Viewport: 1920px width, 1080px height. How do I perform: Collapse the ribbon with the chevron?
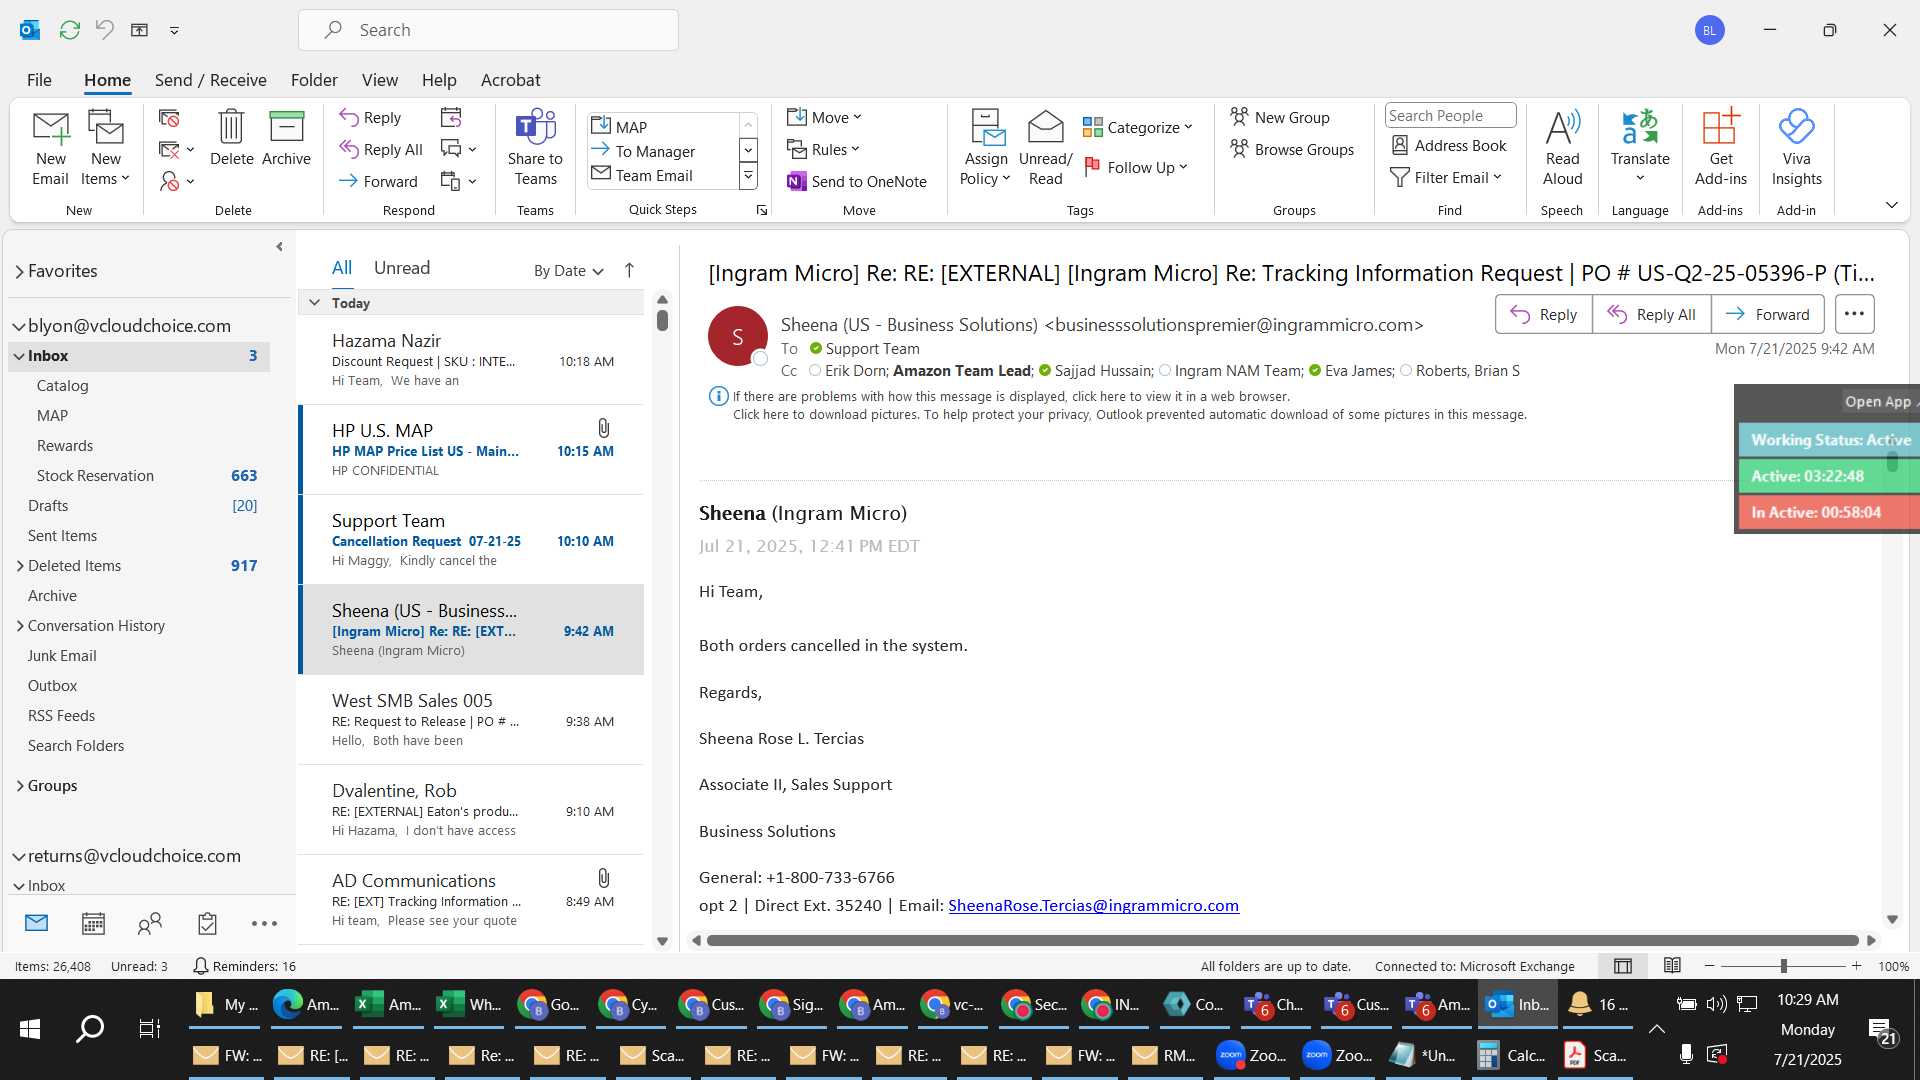pyautogui.click(x=1891, y=205)
